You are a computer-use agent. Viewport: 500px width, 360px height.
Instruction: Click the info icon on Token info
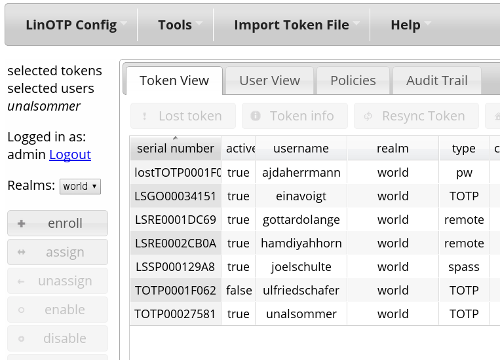click(x=255, y=116)
